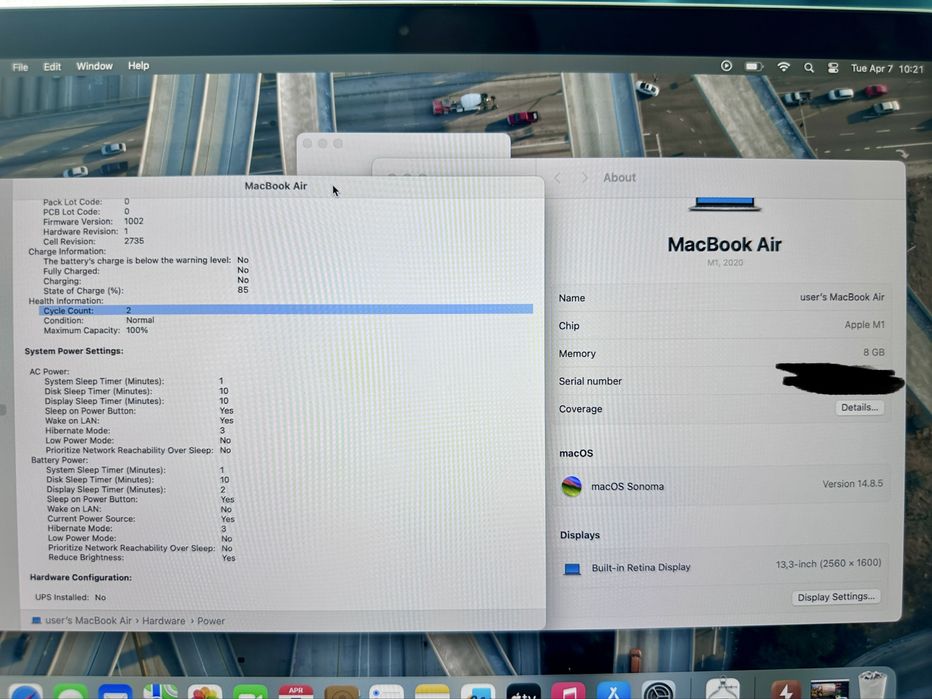932x699 pixels.
Task: Click user's MacBook Air in path bar
Action: click(89, 620)
